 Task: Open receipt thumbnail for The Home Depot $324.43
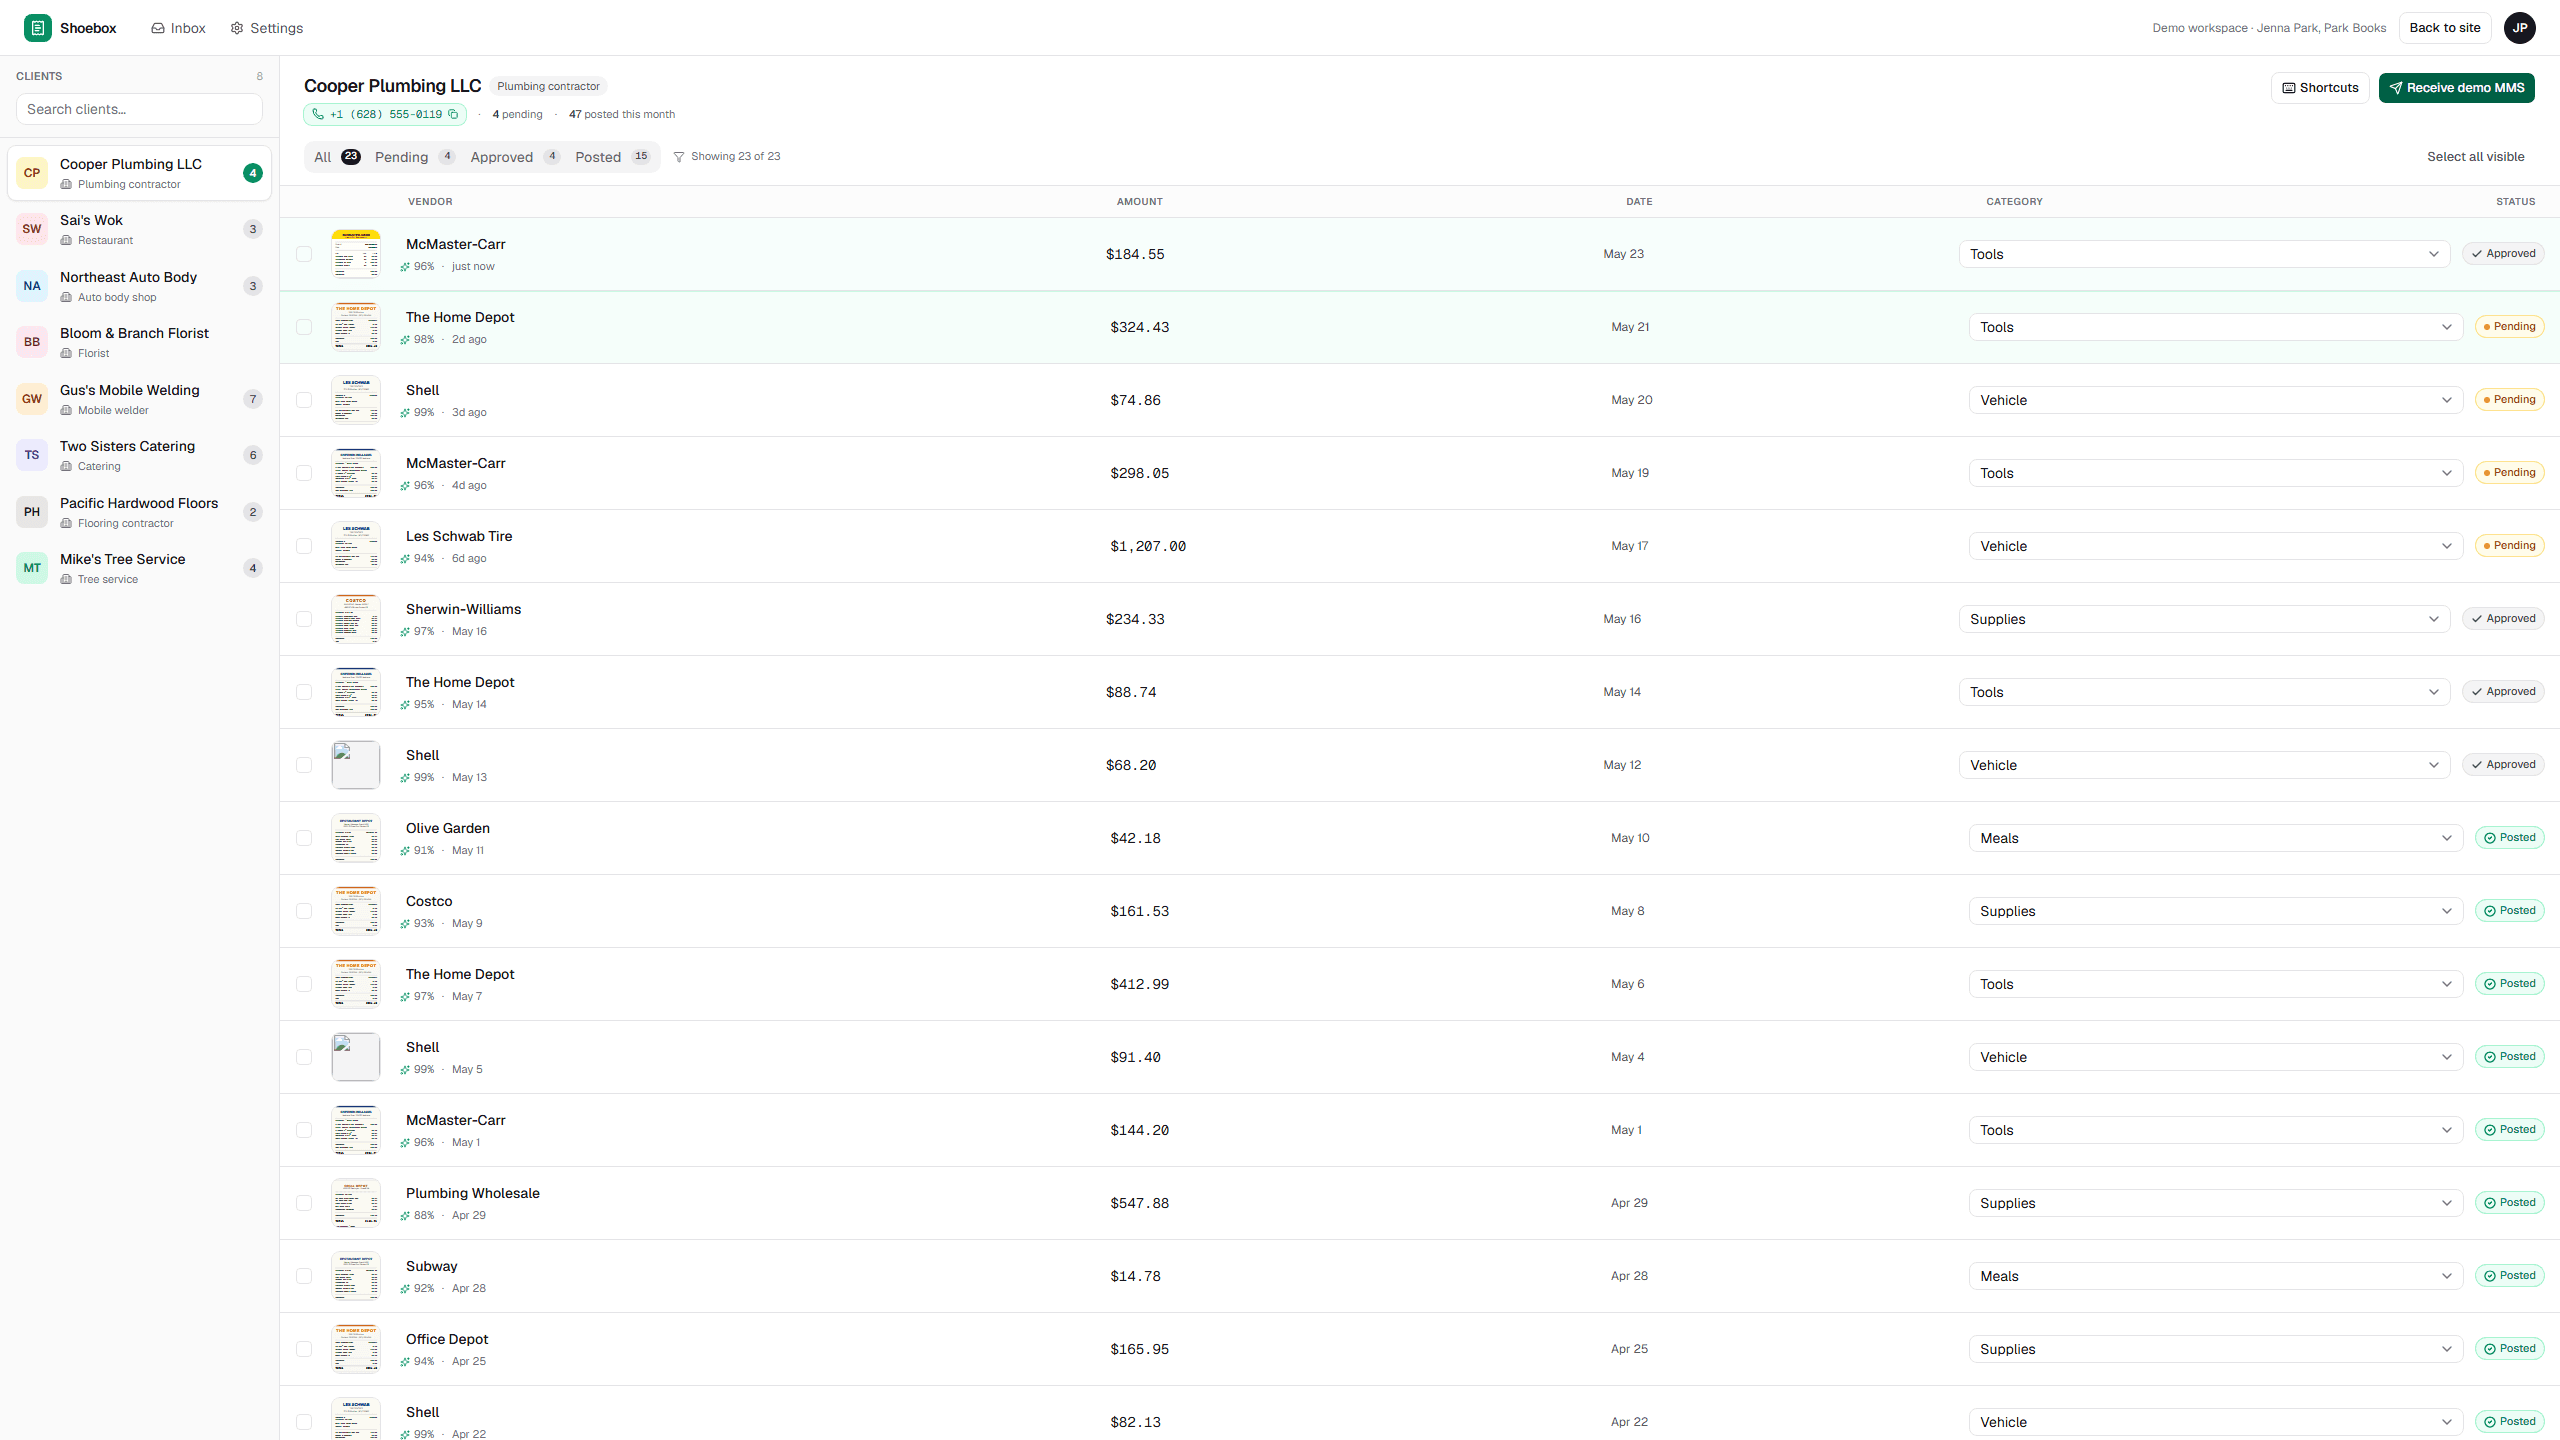[x=356, y=327]
